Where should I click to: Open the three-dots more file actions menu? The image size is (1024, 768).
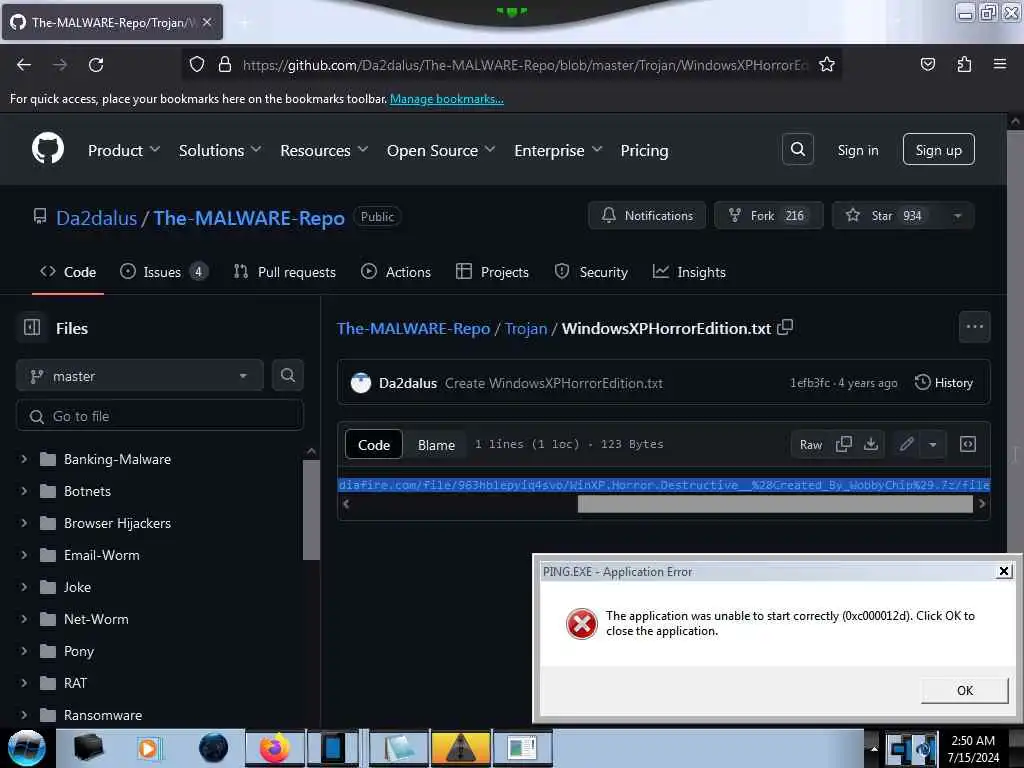pyautogui.click(x=974, y=327)
